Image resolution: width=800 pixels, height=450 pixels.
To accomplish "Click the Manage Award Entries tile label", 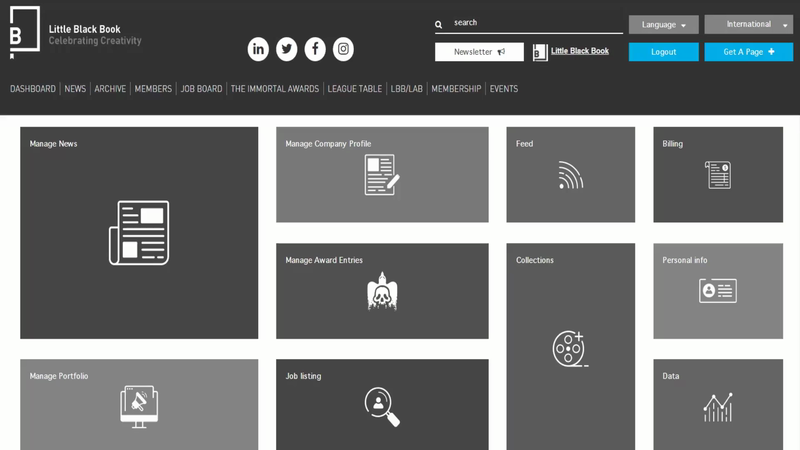I will point(324,260).
